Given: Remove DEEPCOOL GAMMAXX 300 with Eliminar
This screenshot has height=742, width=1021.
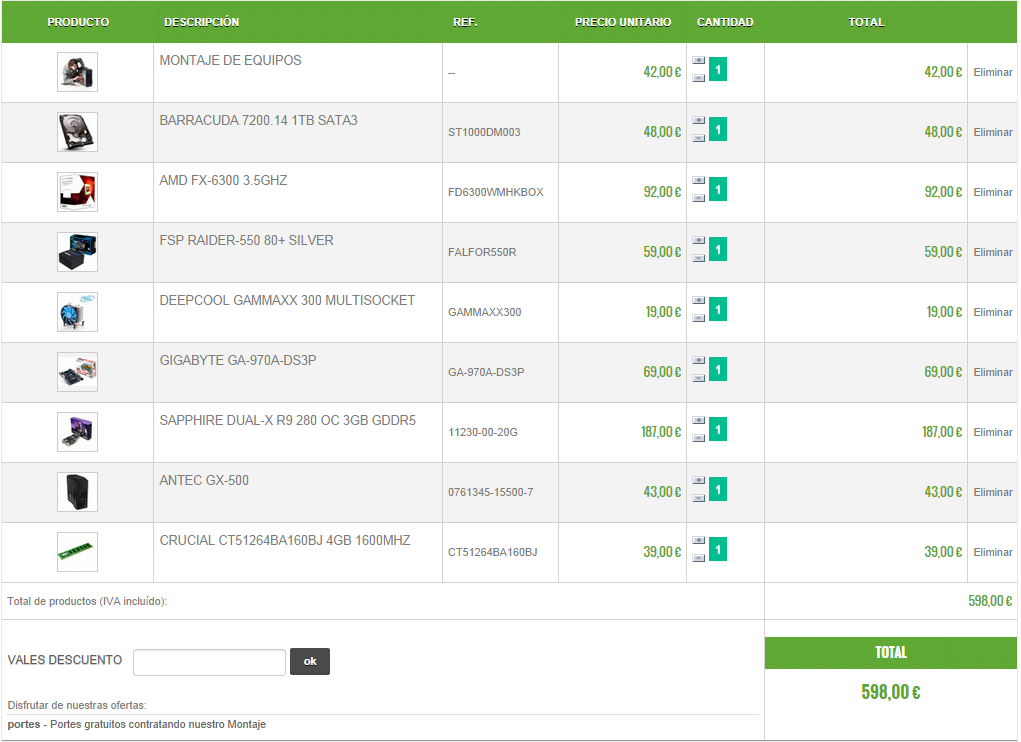Looking at the screenshot, I should (992, 312).
